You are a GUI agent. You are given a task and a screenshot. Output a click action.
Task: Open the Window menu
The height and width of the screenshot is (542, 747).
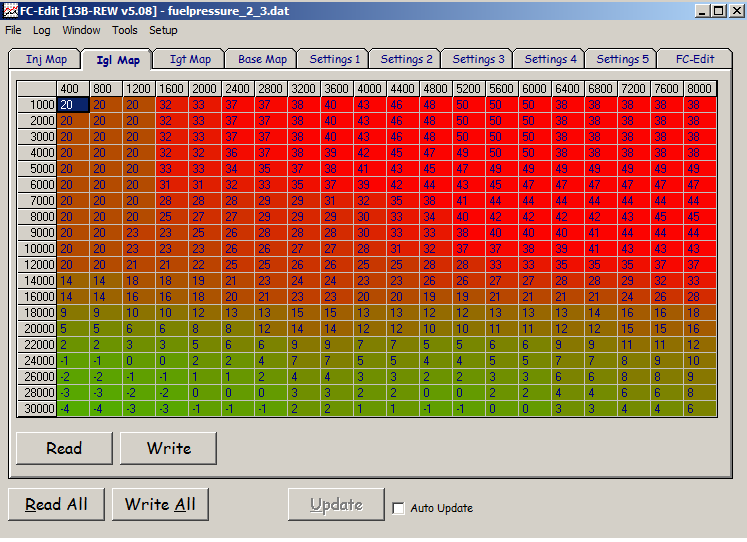click(81, 30)
